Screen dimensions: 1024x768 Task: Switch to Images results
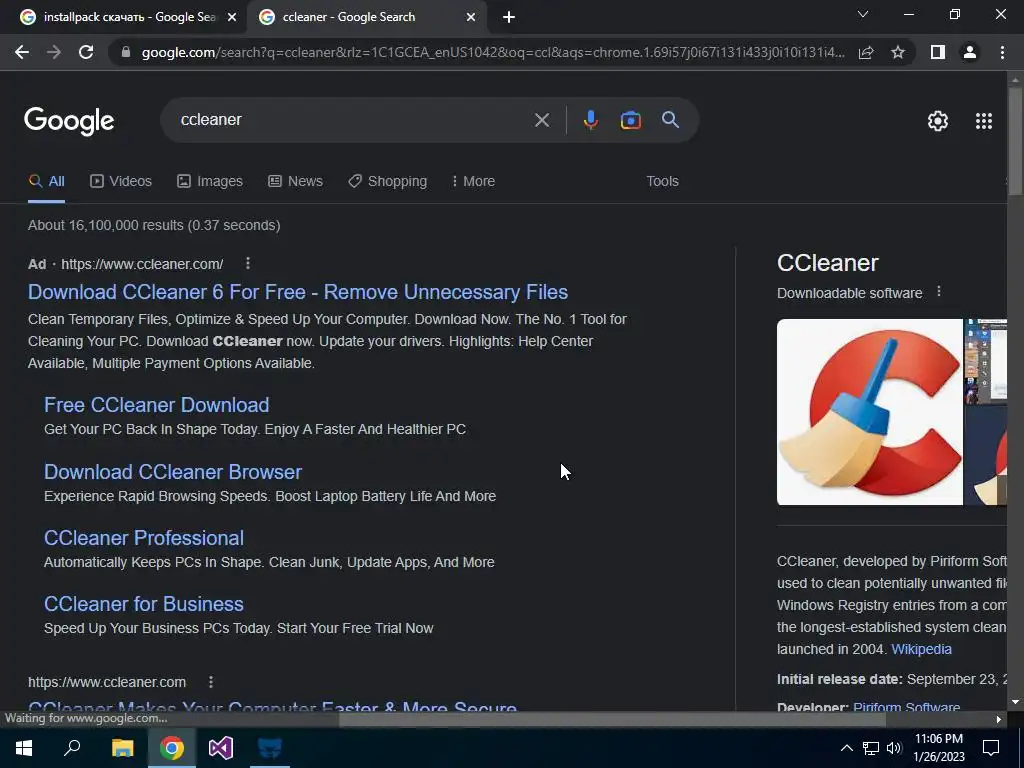pyautogui.click(x=210, y=182)
